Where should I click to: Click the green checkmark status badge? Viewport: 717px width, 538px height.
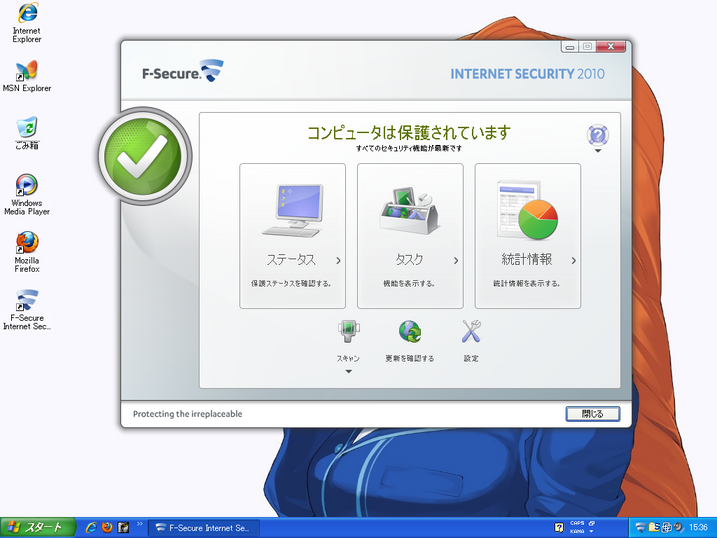(144, 156)
